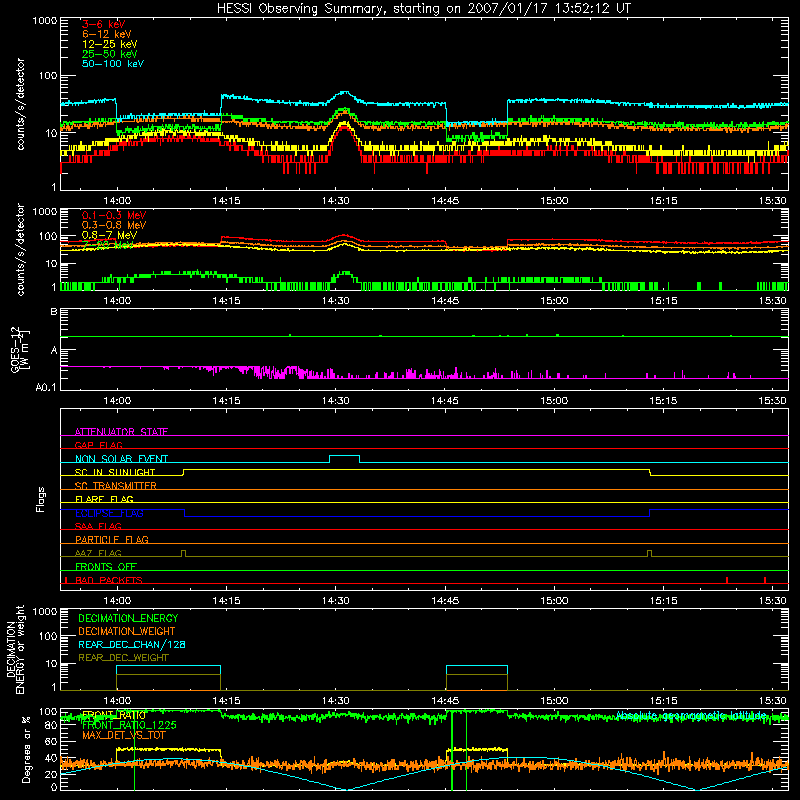Select the FRONT_RATIO_1225 legend label
The height and width of the screenshot is (800, 800).
[x=129, y=725]
